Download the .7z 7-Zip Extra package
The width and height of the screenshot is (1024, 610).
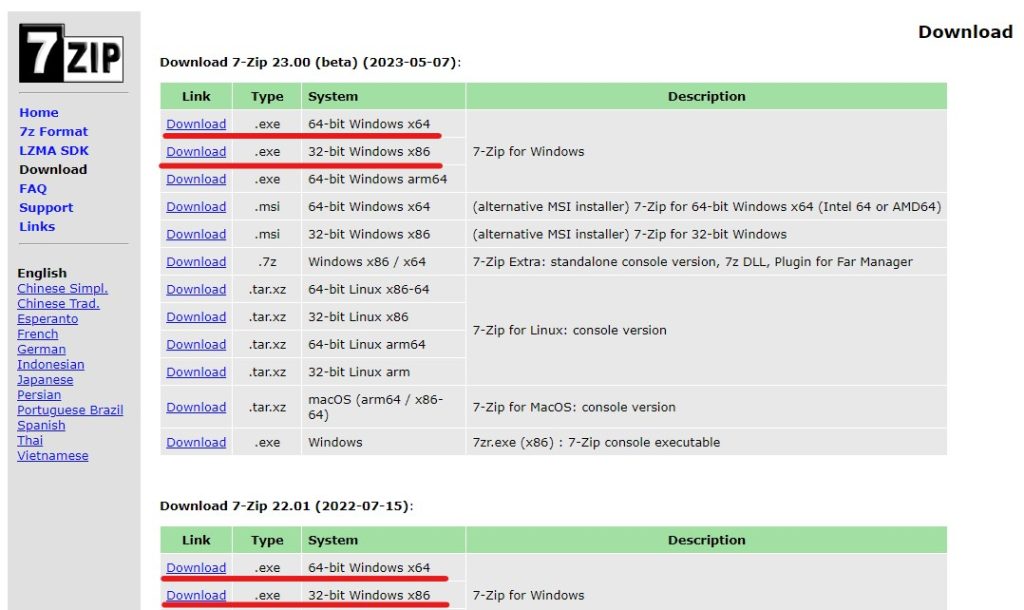(x=196, y=261)
